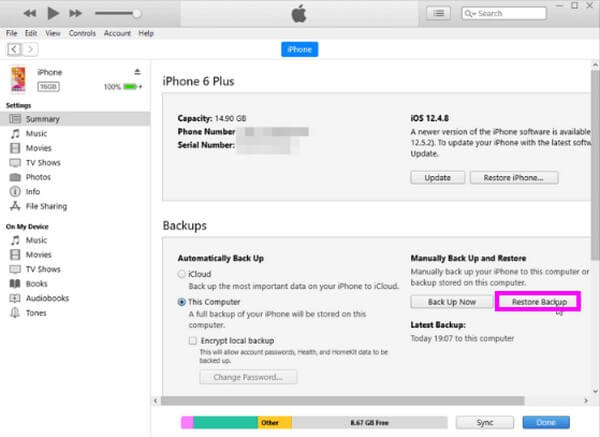The height and width of the screenshot is (437, 600).
Task: Click the 16GB capacity badge
Action: (x=48, y=87)
